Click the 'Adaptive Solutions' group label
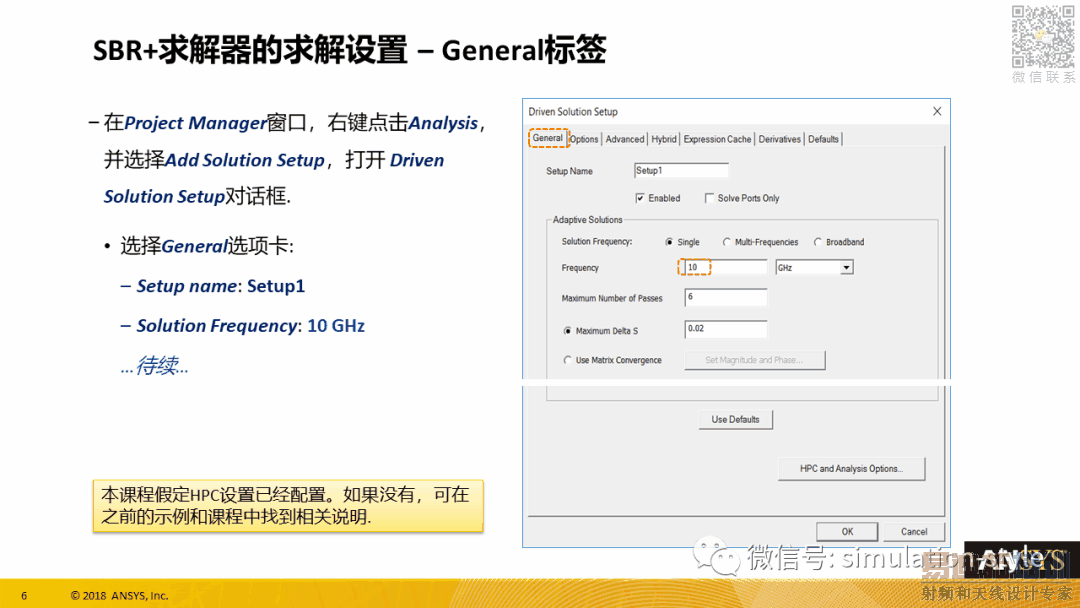The width and height of the screenshot is (1080, 608). 588,220
